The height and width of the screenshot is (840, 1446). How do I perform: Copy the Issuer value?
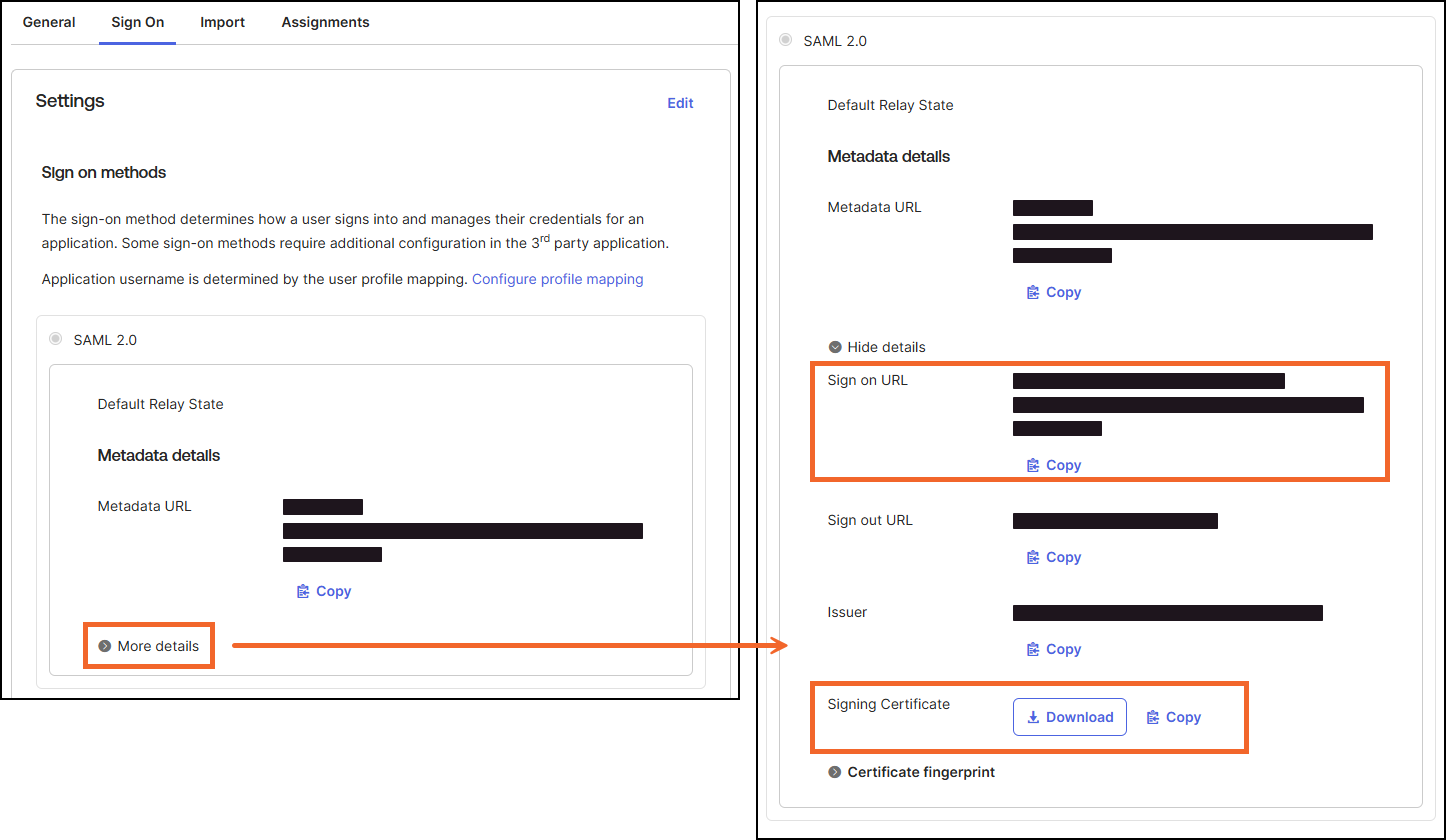[1054, 649]
